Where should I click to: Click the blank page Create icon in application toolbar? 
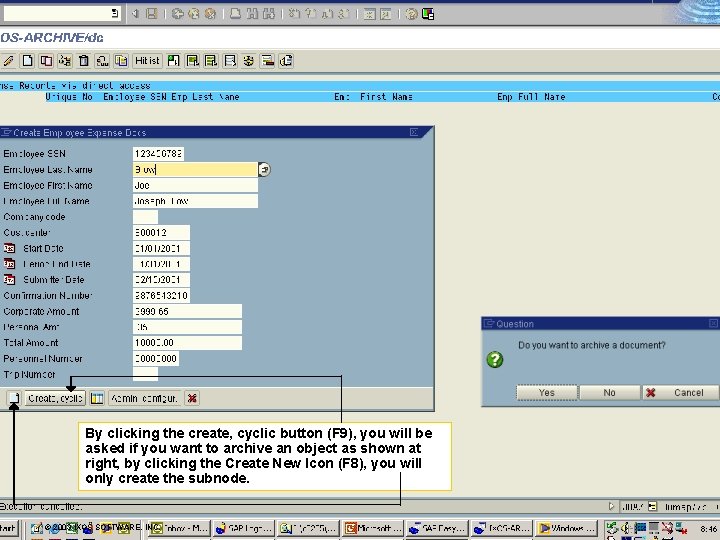(28, 61)
